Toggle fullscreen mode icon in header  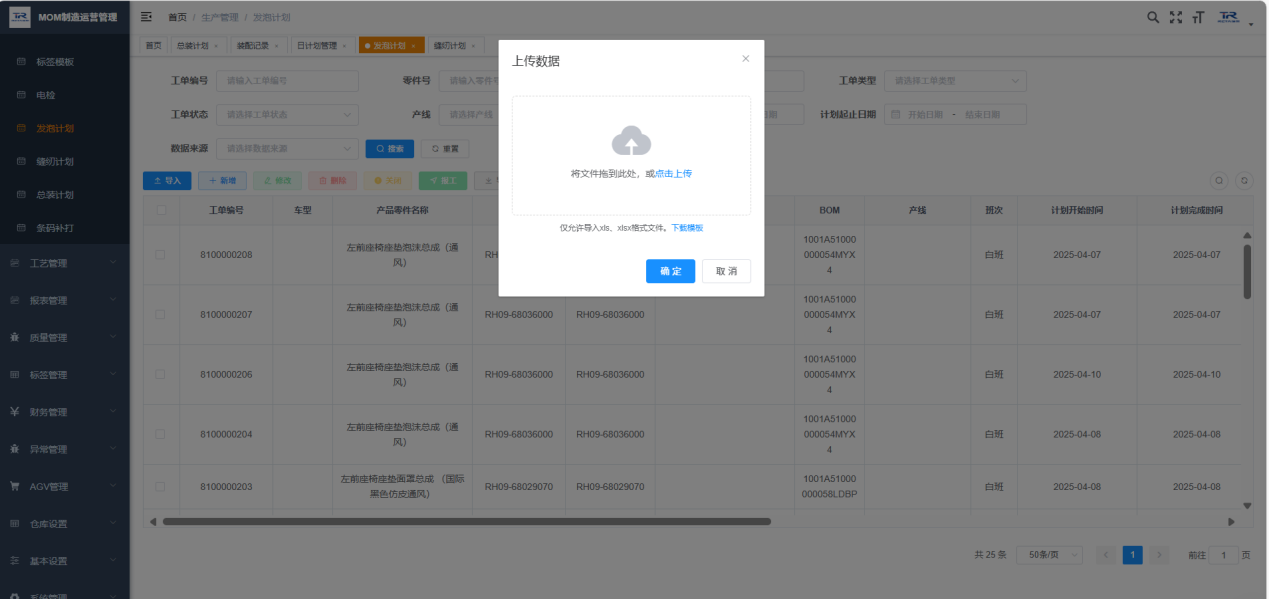pyautogui.click(x=1176, y=17)
